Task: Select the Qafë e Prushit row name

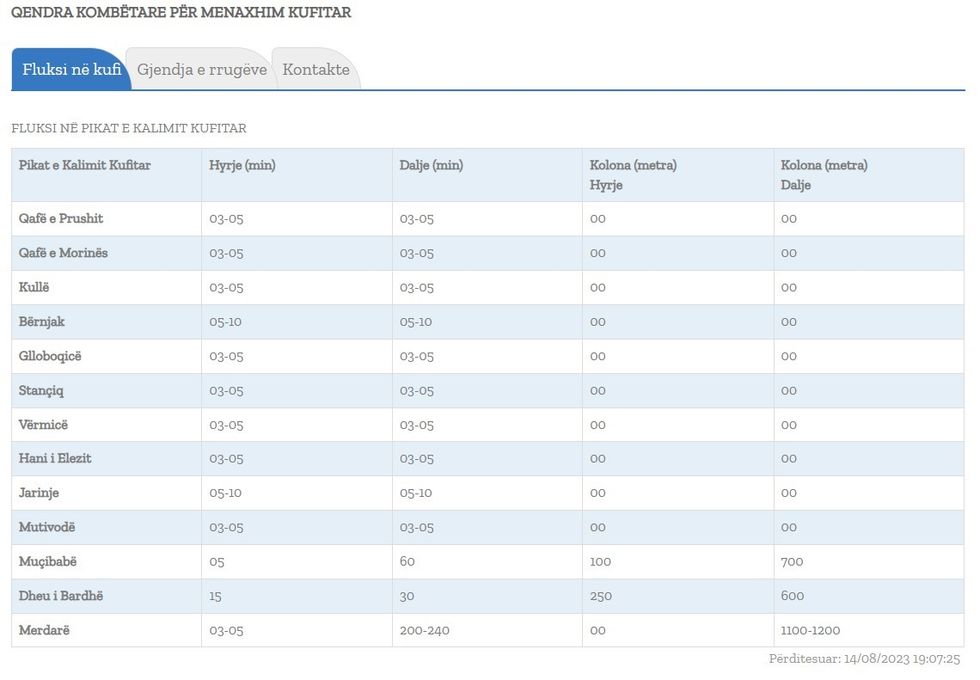Action: (x=61, y=219)
